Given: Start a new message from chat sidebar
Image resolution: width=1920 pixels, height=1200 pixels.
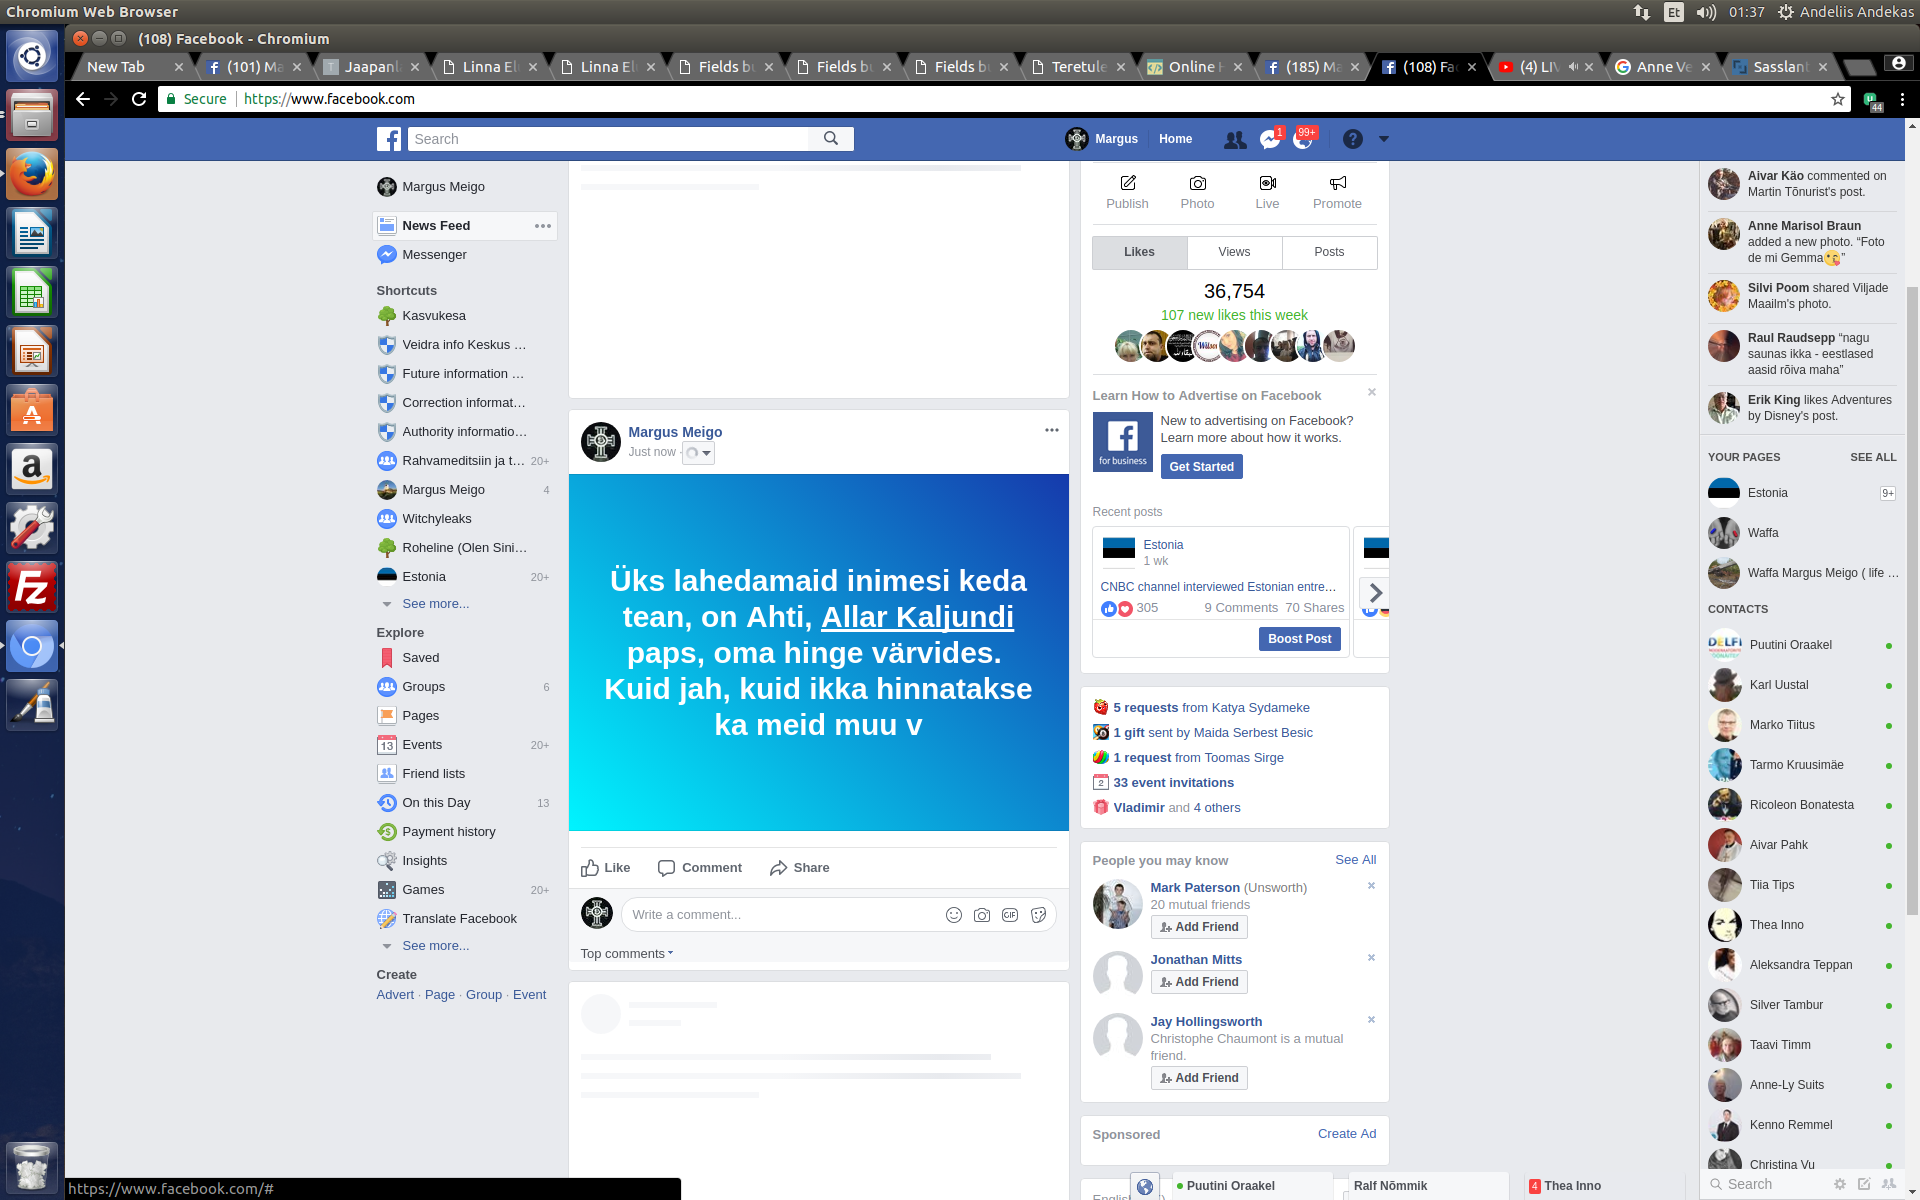Looking at the screenshot, I should click(x=1864, y=1184).
